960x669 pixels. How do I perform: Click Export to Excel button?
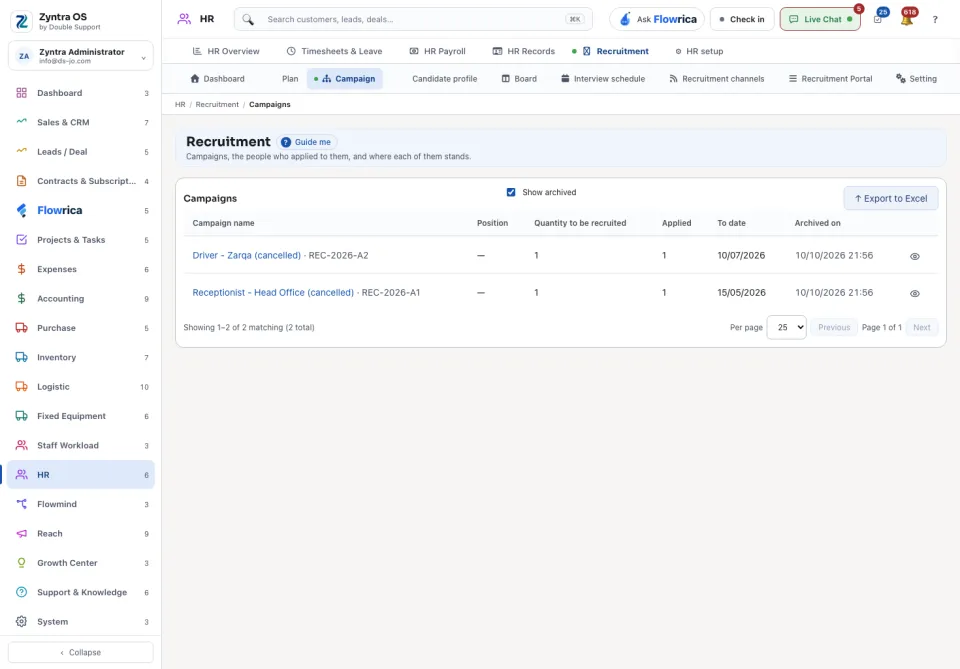click(891, 198)
